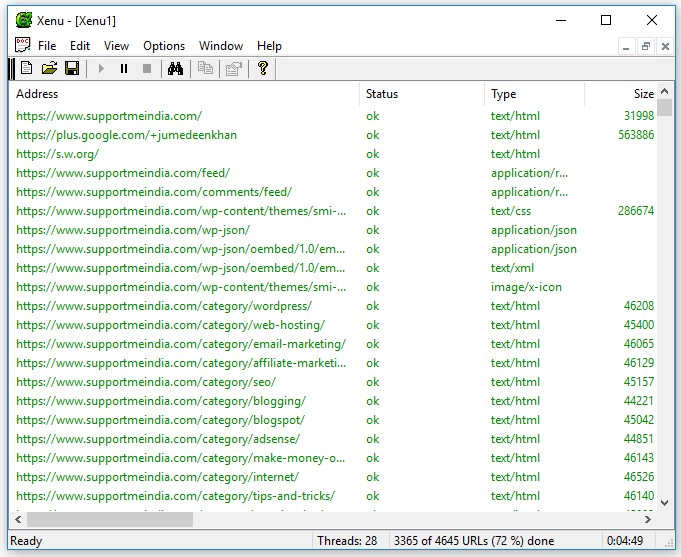This screenshot has width=681, height=557.
Task: Click the window resize grip in status bar
Action: point(668,542)
